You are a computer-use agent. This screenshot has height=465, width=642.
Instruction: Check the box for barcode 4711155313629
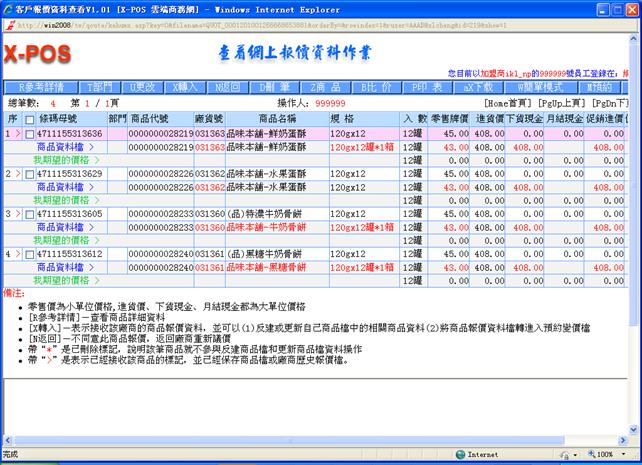30,174
